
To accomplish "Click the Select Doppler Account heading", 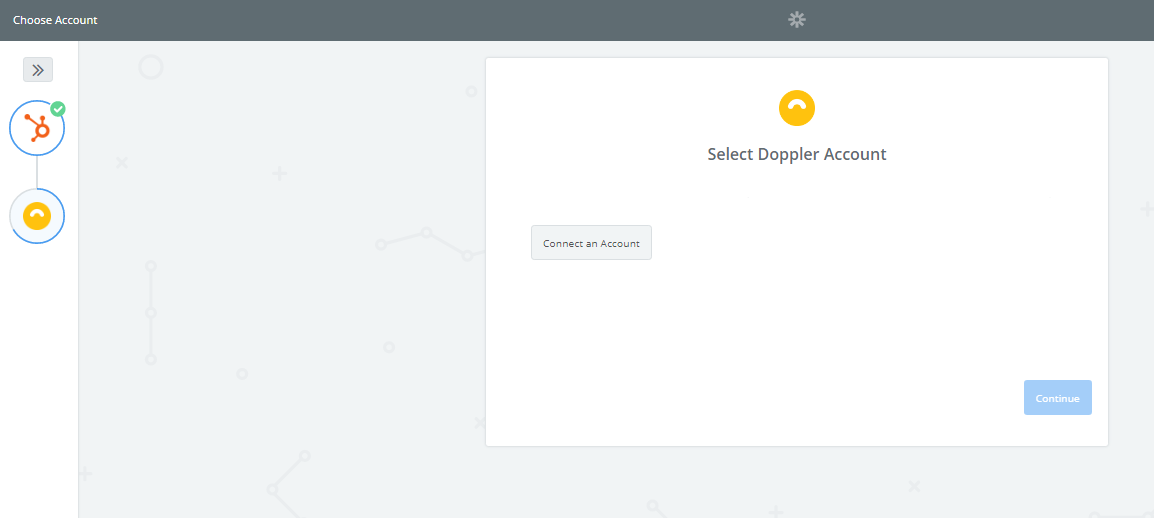I will [796, 155].
